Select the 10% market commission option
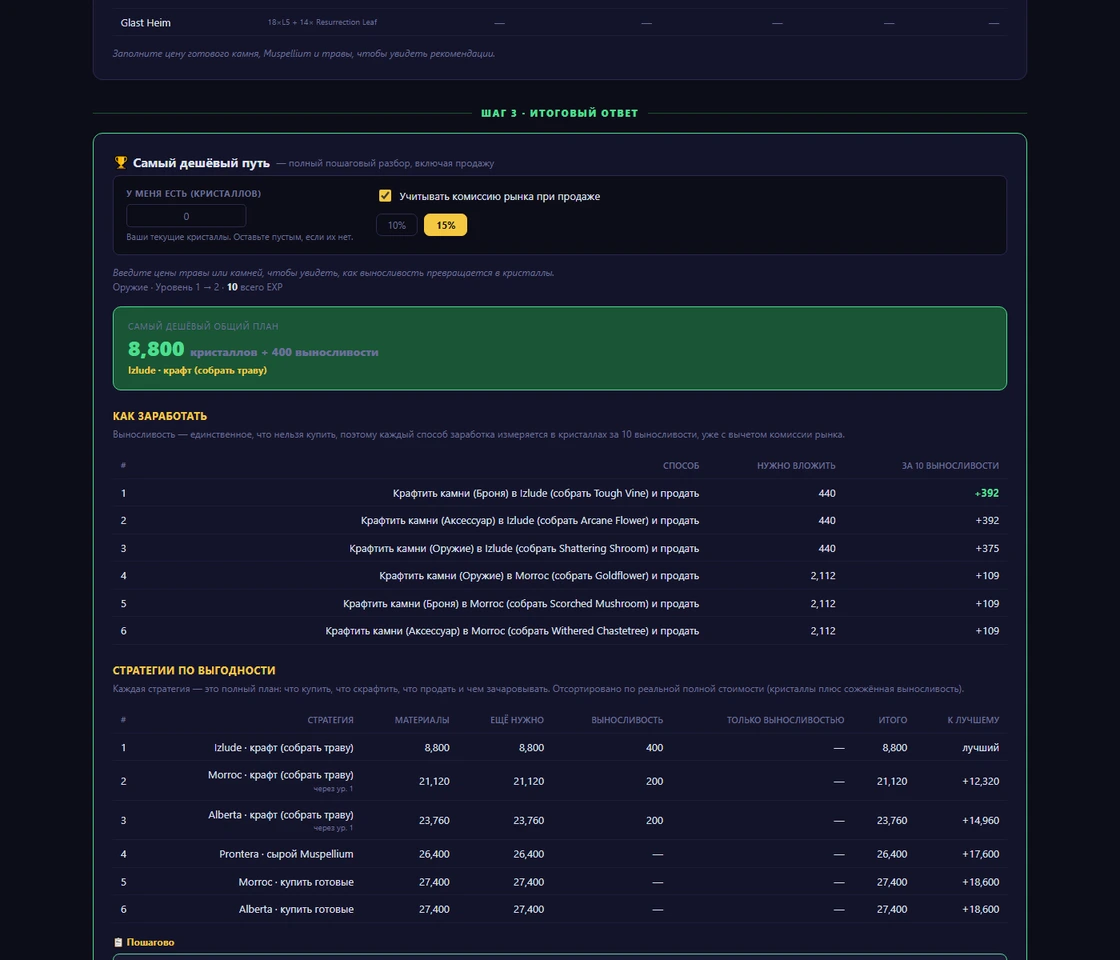Image resolution: width=1120 pixels, height=960 pixels. tap(397, 225)
